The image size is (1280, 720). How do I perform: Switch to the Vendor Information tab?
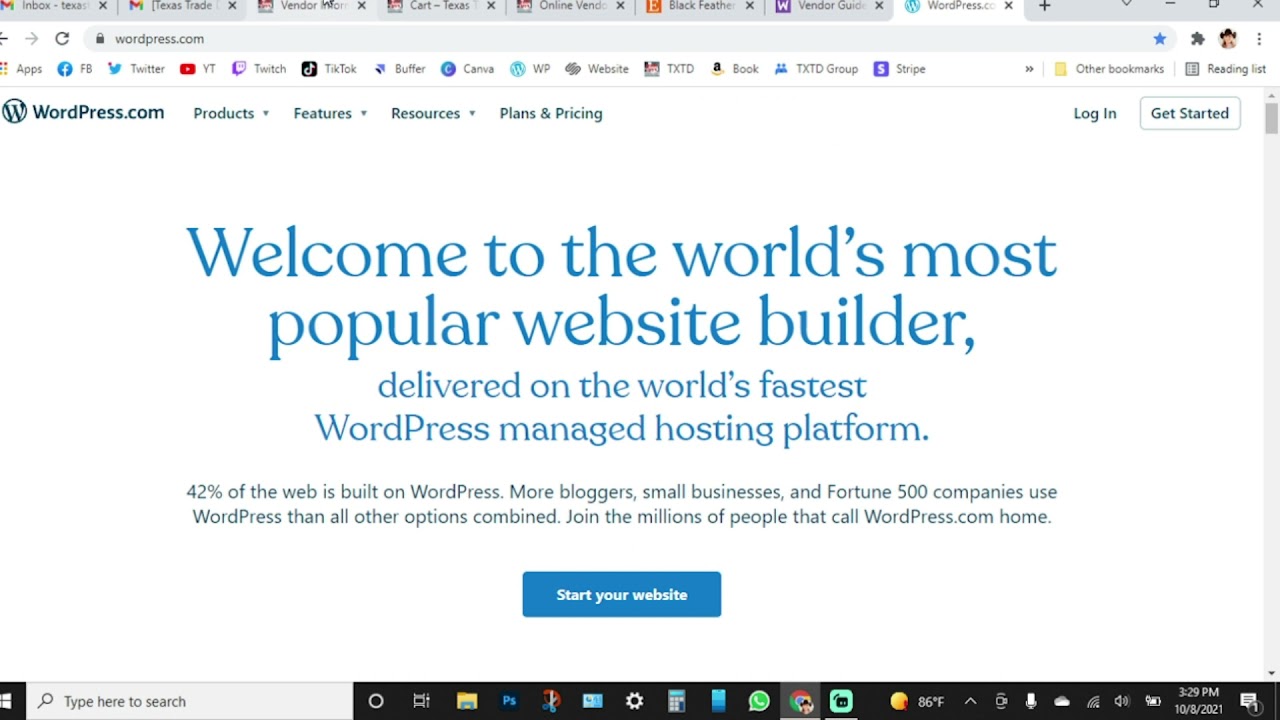[312, 6]
